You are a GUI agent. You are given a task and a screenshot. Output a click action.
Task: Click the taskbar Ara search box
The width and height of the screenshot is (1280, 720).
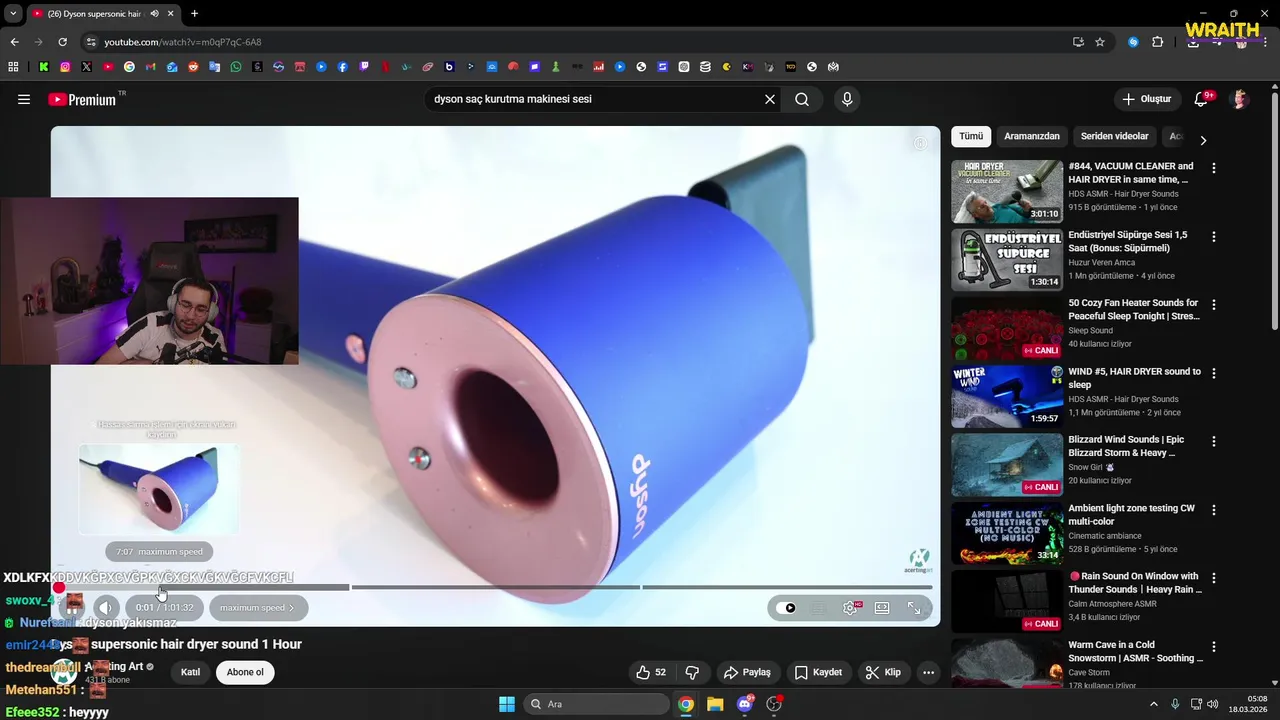[x=597, y=704]
